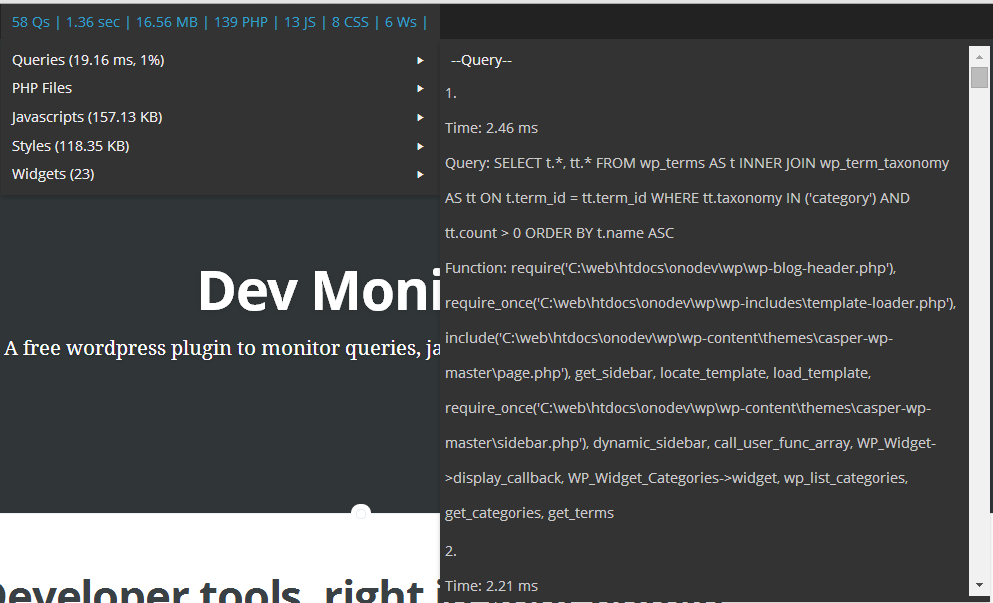
Task: Click the 1.36 sec load time stat
Action: (92, 22)
